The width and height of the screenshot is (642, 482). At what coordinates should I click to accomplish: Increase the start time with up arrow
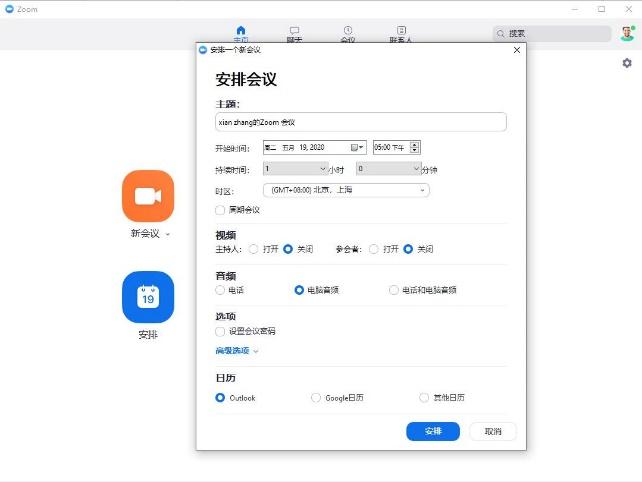pos(415,144)
